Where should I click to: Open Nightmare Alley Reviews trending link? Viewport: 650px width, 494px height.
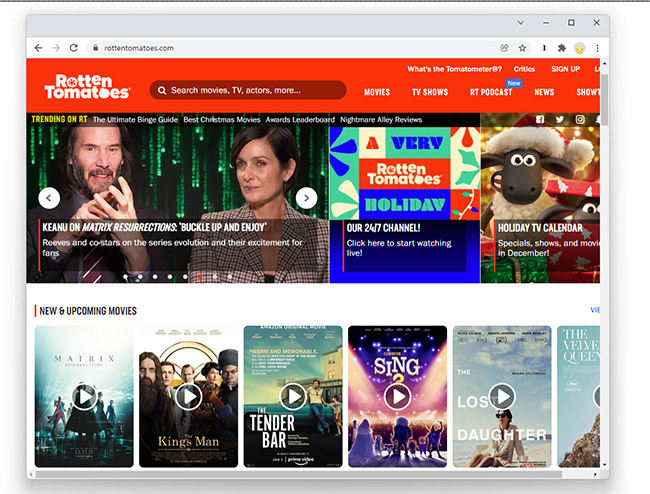click(381, 120)
